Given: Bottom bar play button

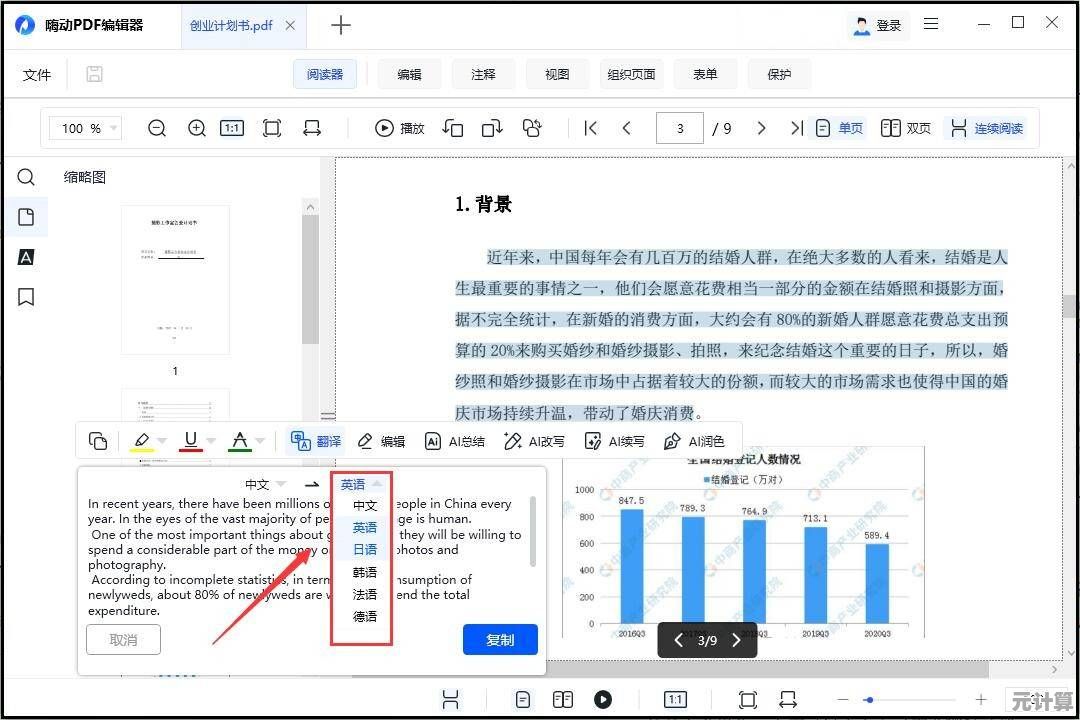Looking at the screenshot, I should click(603, 699).
